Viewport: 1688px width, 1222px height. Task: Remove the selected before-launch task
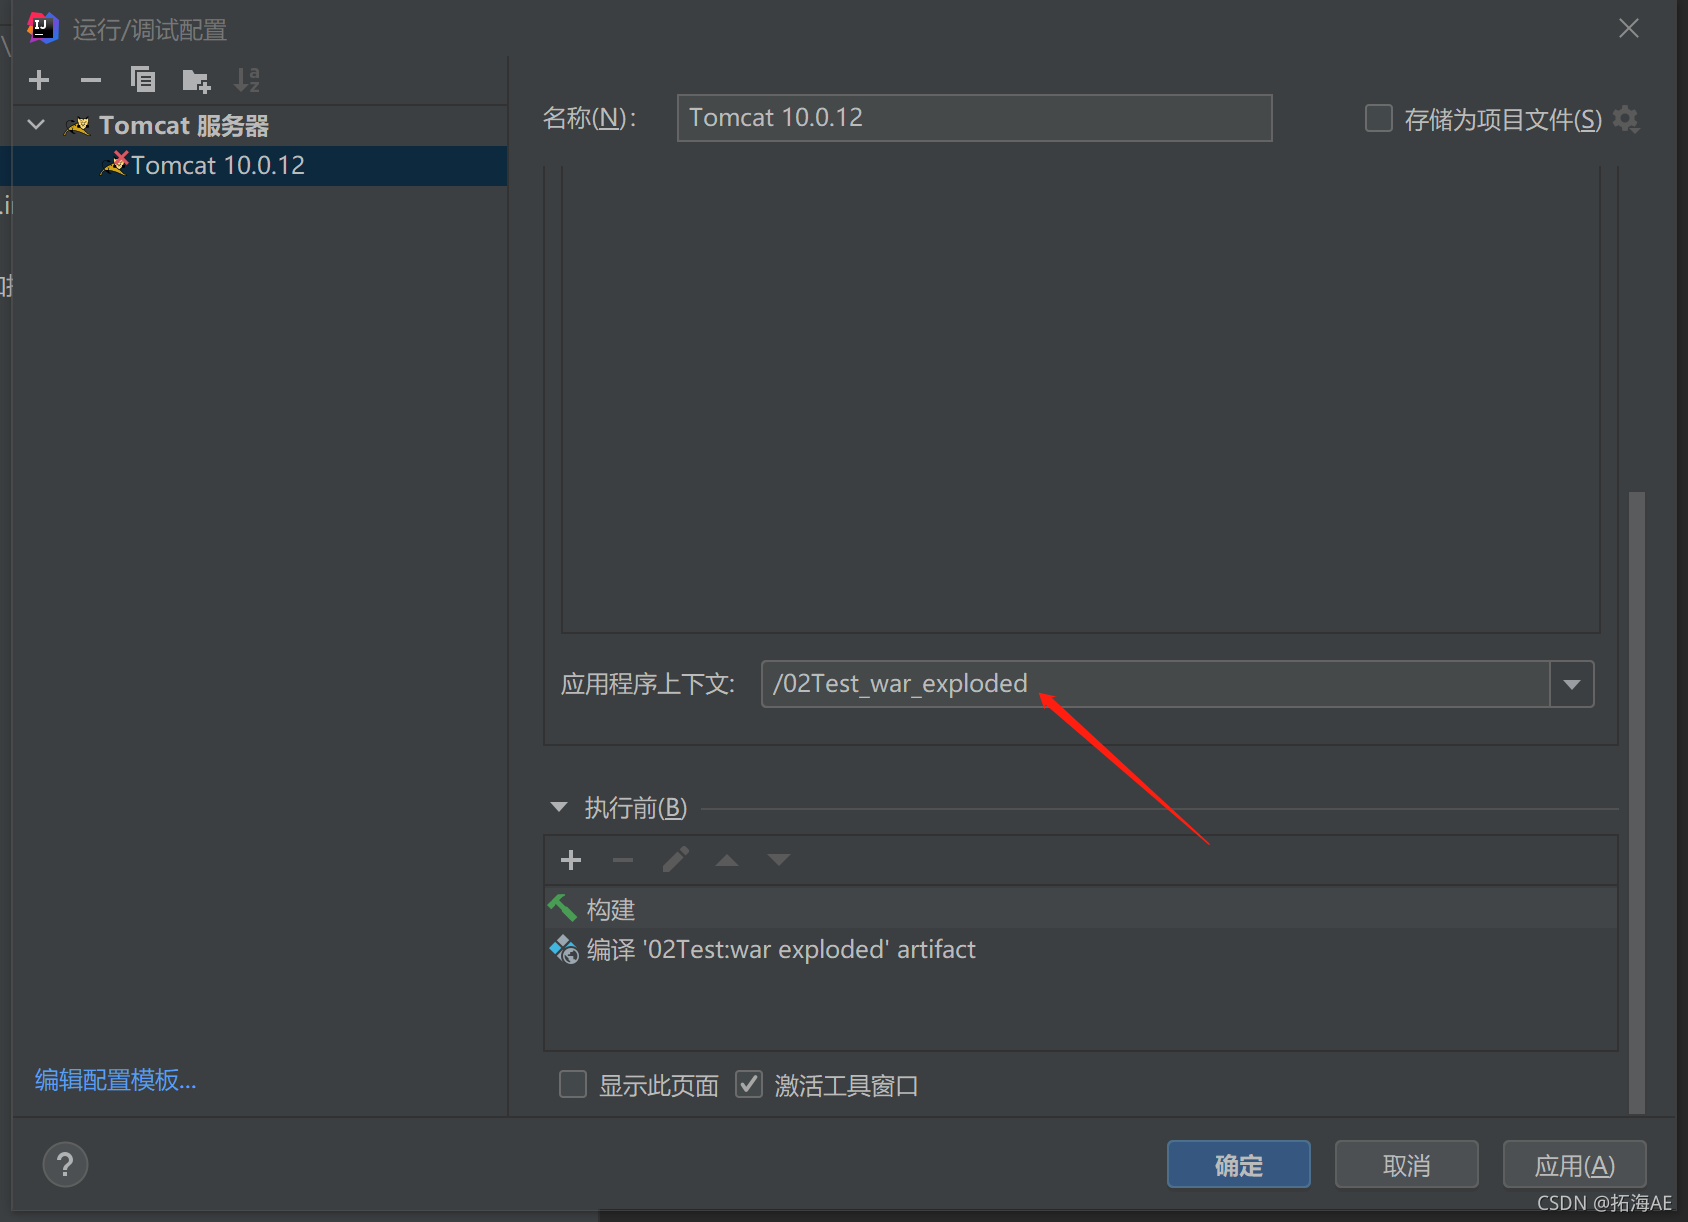pos(623,860)
